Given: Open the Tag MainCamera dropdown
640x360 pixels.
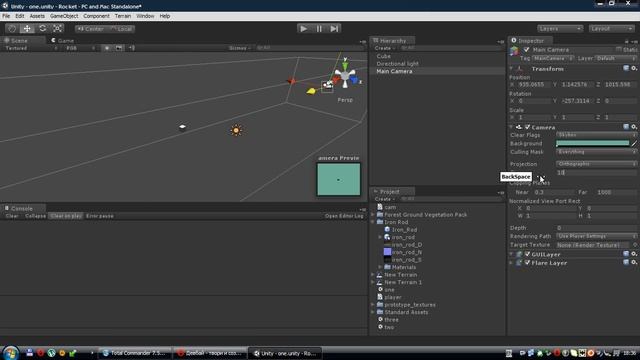Looking at the screenshot, I should click(x=552, y=58).
